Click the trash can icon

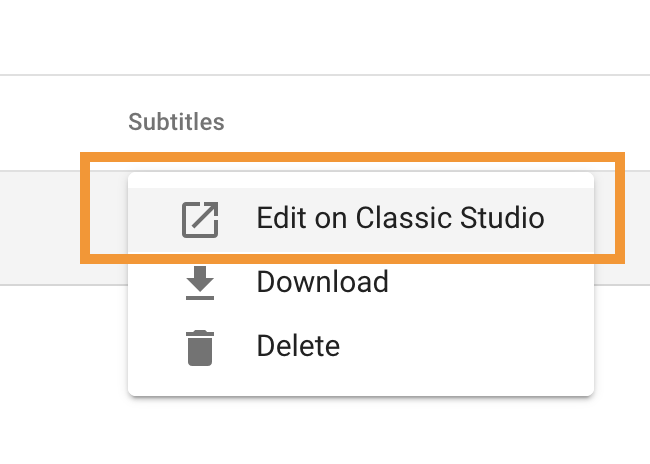(200, 348)
